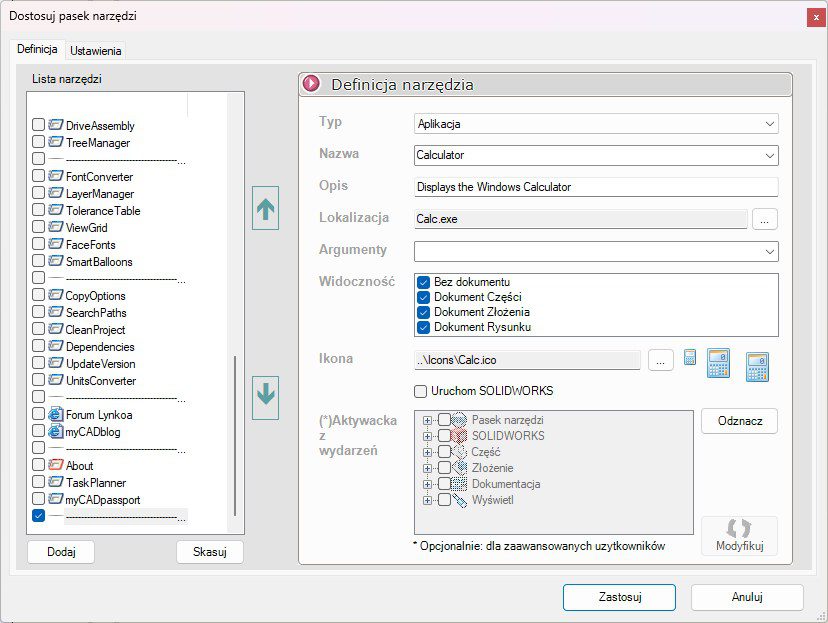828x623 pixels.
Task: Expand the Dokumentacja tree node
Action: [427, 484]
